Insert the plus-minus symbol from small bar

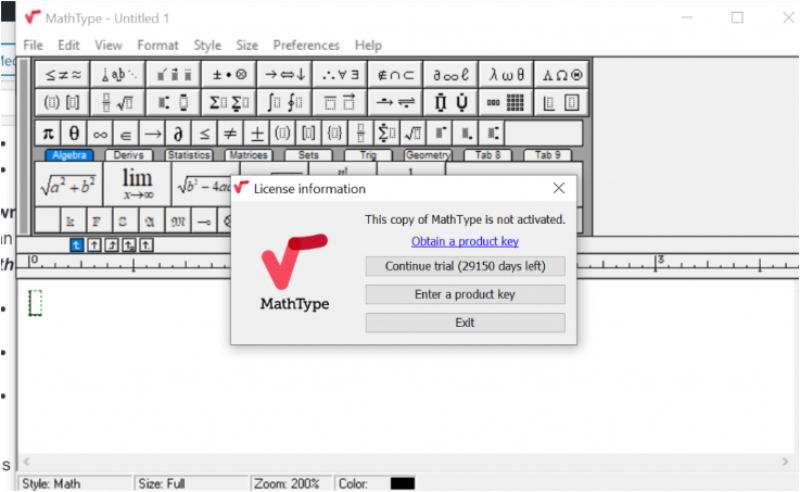tap(257, 134)
